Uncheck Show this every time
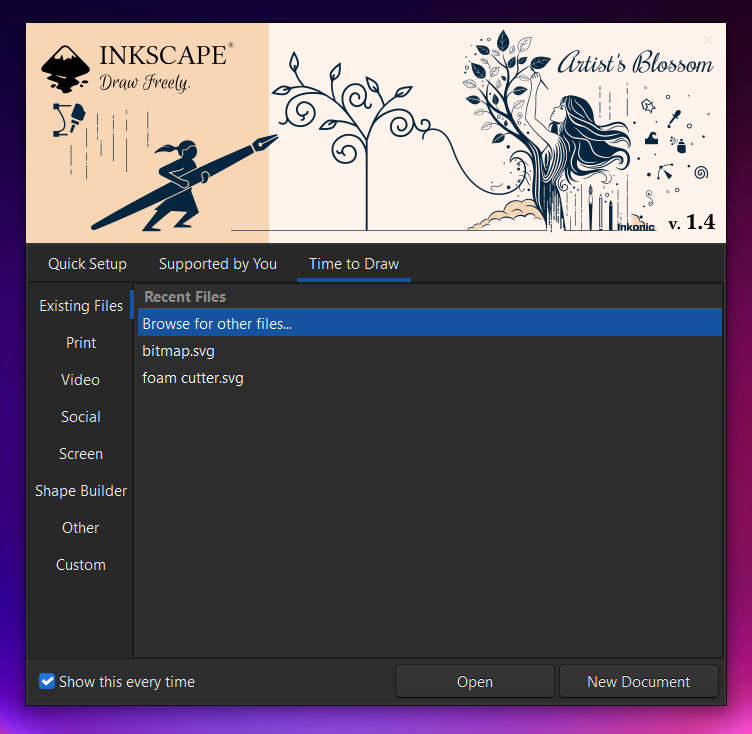752x734 pixels. [x=47, y=681]
